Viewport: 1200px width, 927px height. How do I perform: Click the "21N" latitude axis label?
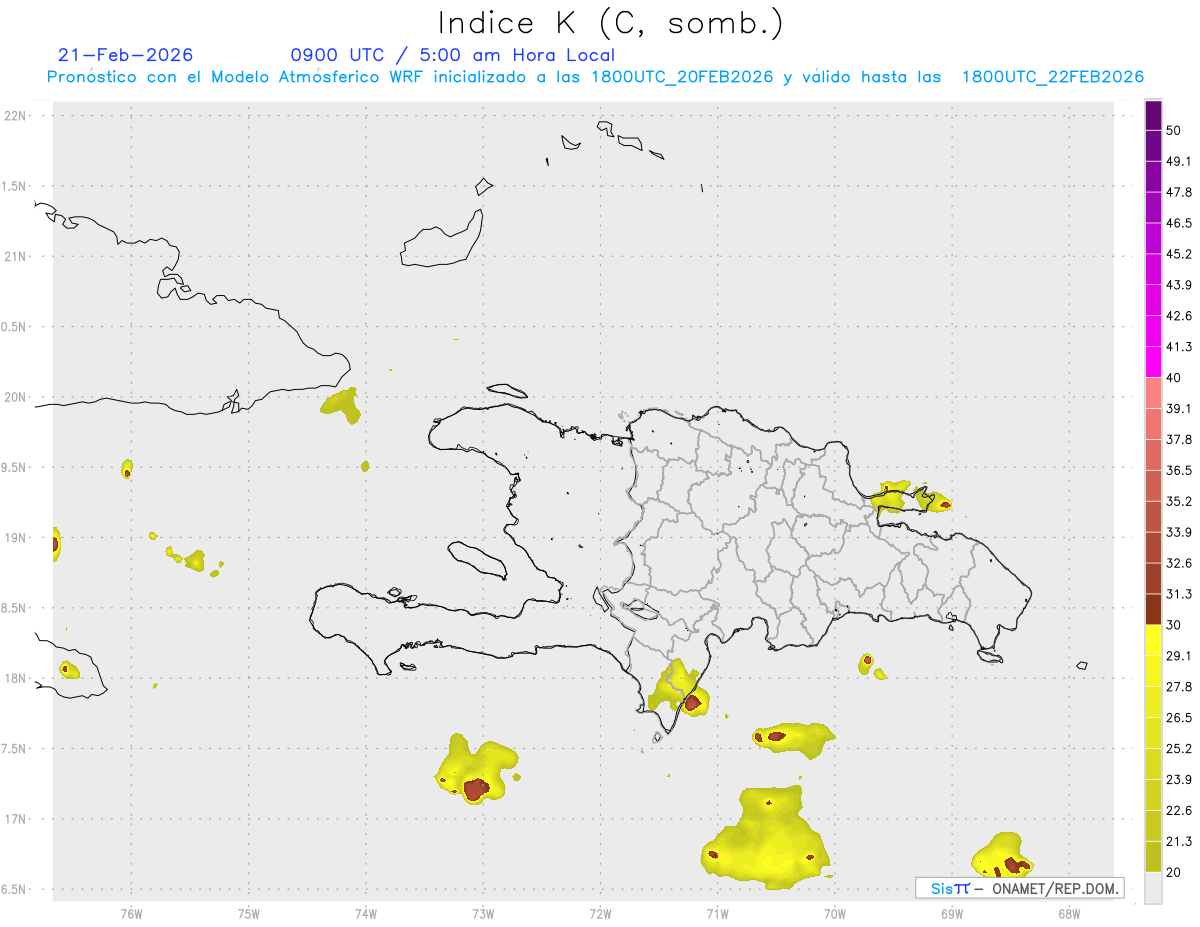tap(16, 256)
